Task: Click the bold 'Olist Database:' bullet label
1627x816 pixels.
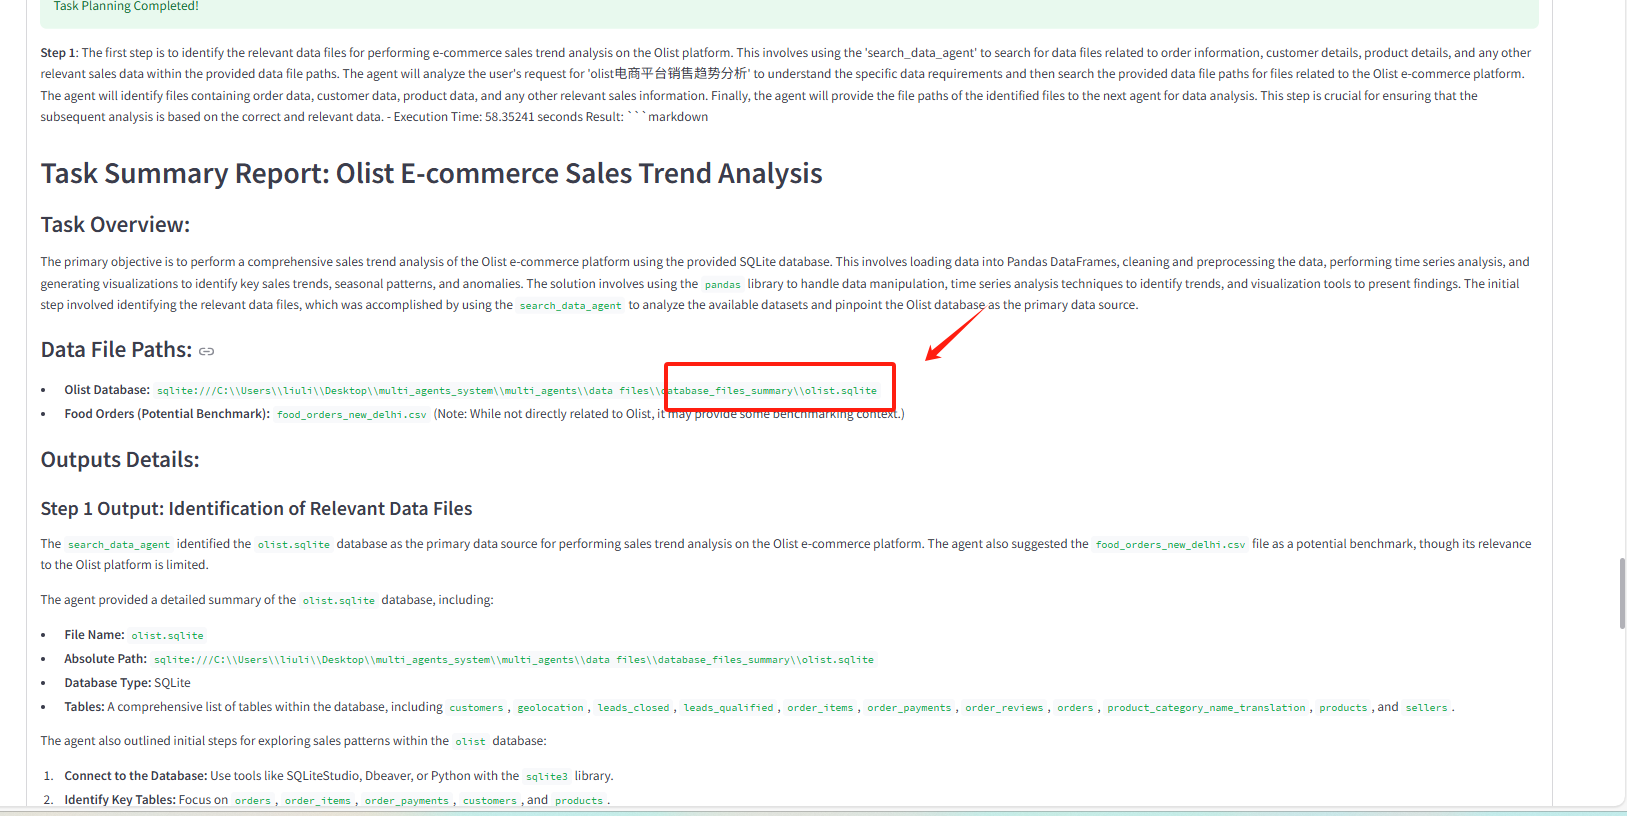Action: click(107, 390)
